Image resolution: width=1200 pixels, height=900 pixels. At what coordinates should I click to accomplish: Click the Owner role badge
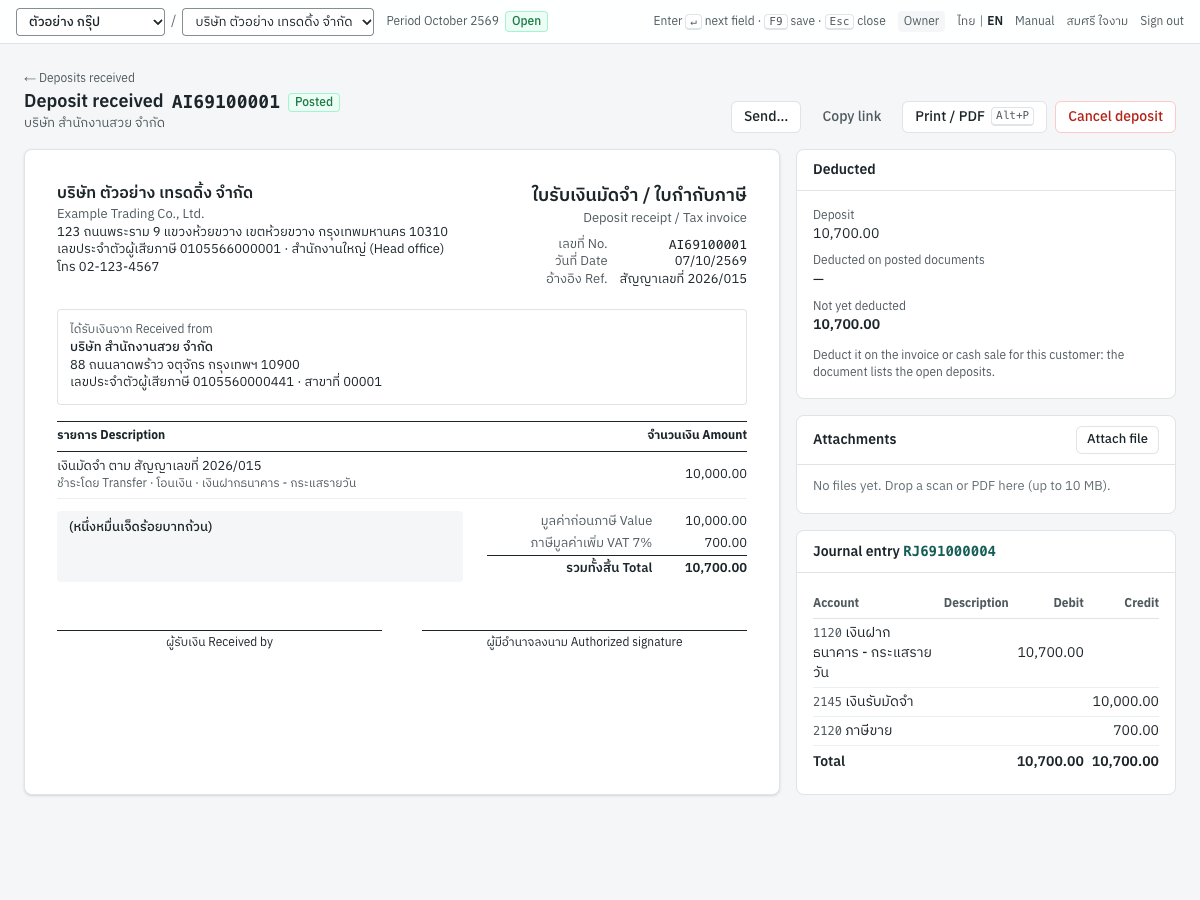click(x=921, y=21)
